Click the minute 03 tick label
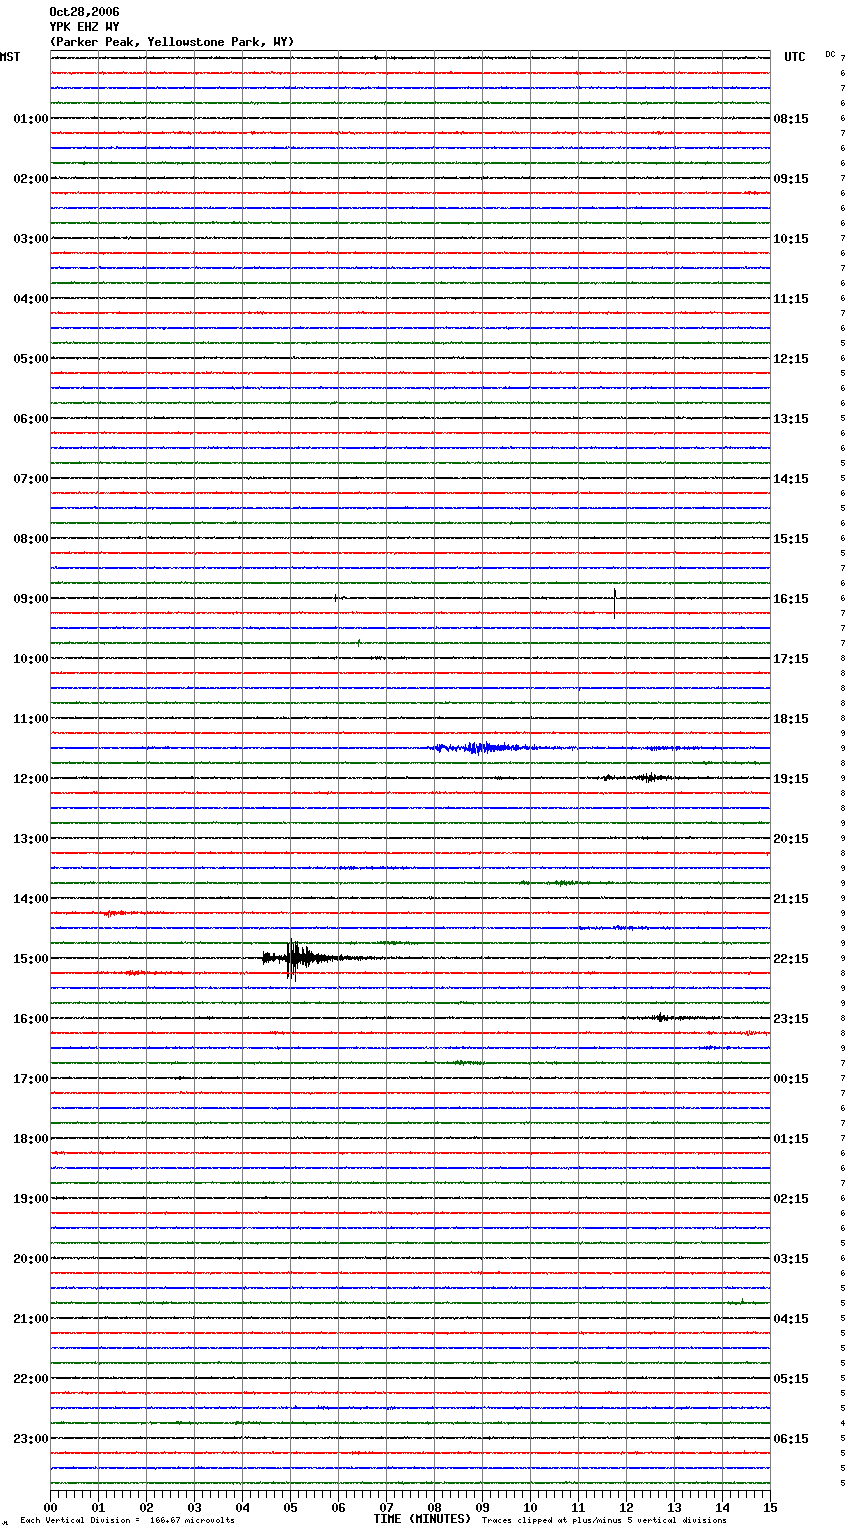850x1534 pixels. coord(194,1507)
